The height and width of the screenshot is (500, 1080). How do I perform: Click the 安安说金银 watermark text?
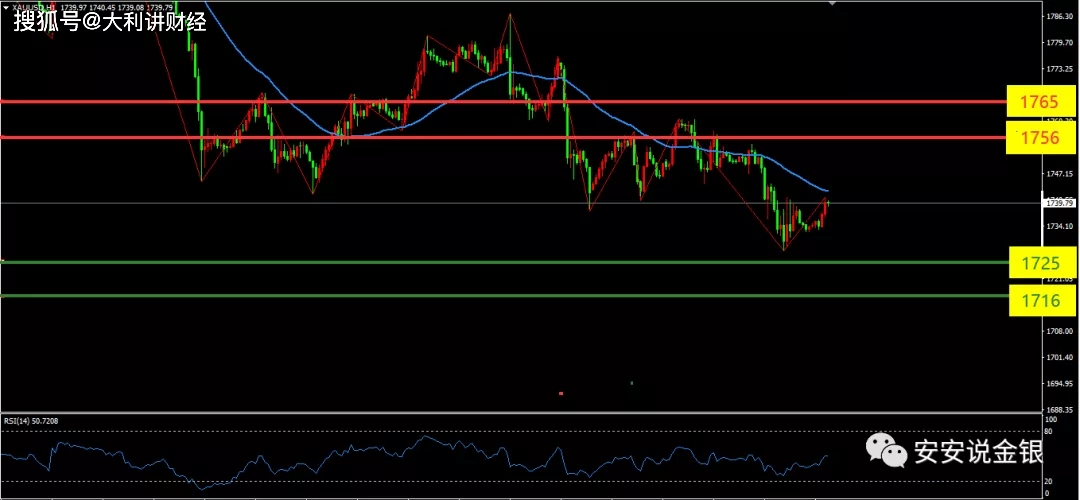(977, 453)
